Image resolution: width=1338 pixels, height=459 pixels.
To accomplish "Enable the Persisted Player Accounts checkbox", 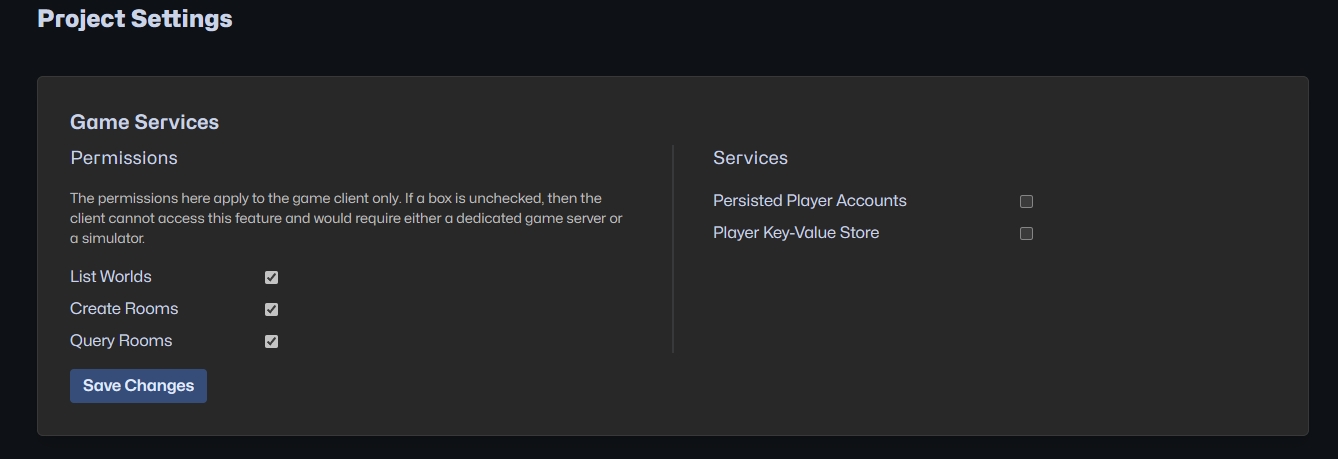I will [x=1026, y=201].
